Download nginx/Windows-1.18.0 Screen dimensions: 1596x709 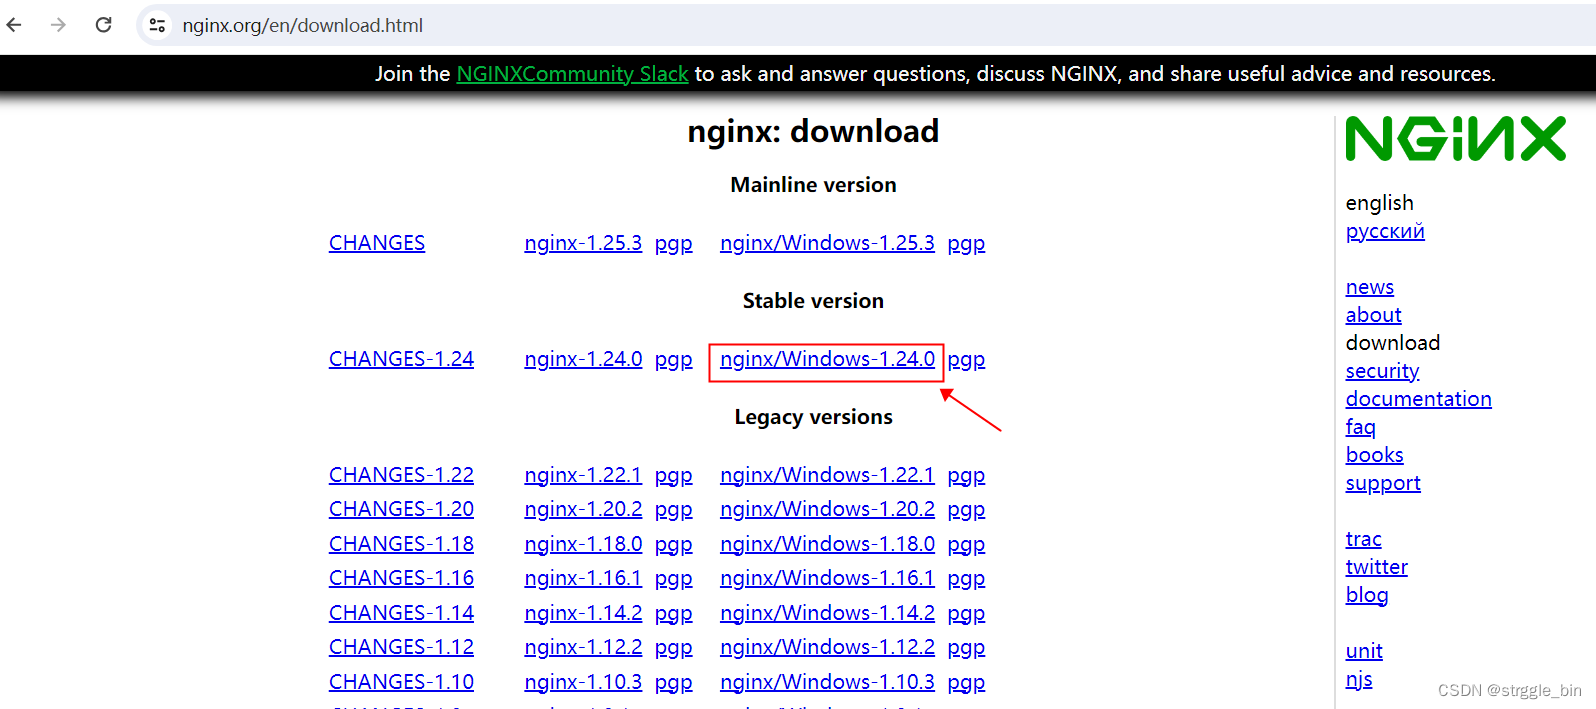click(x=827, y=544)
